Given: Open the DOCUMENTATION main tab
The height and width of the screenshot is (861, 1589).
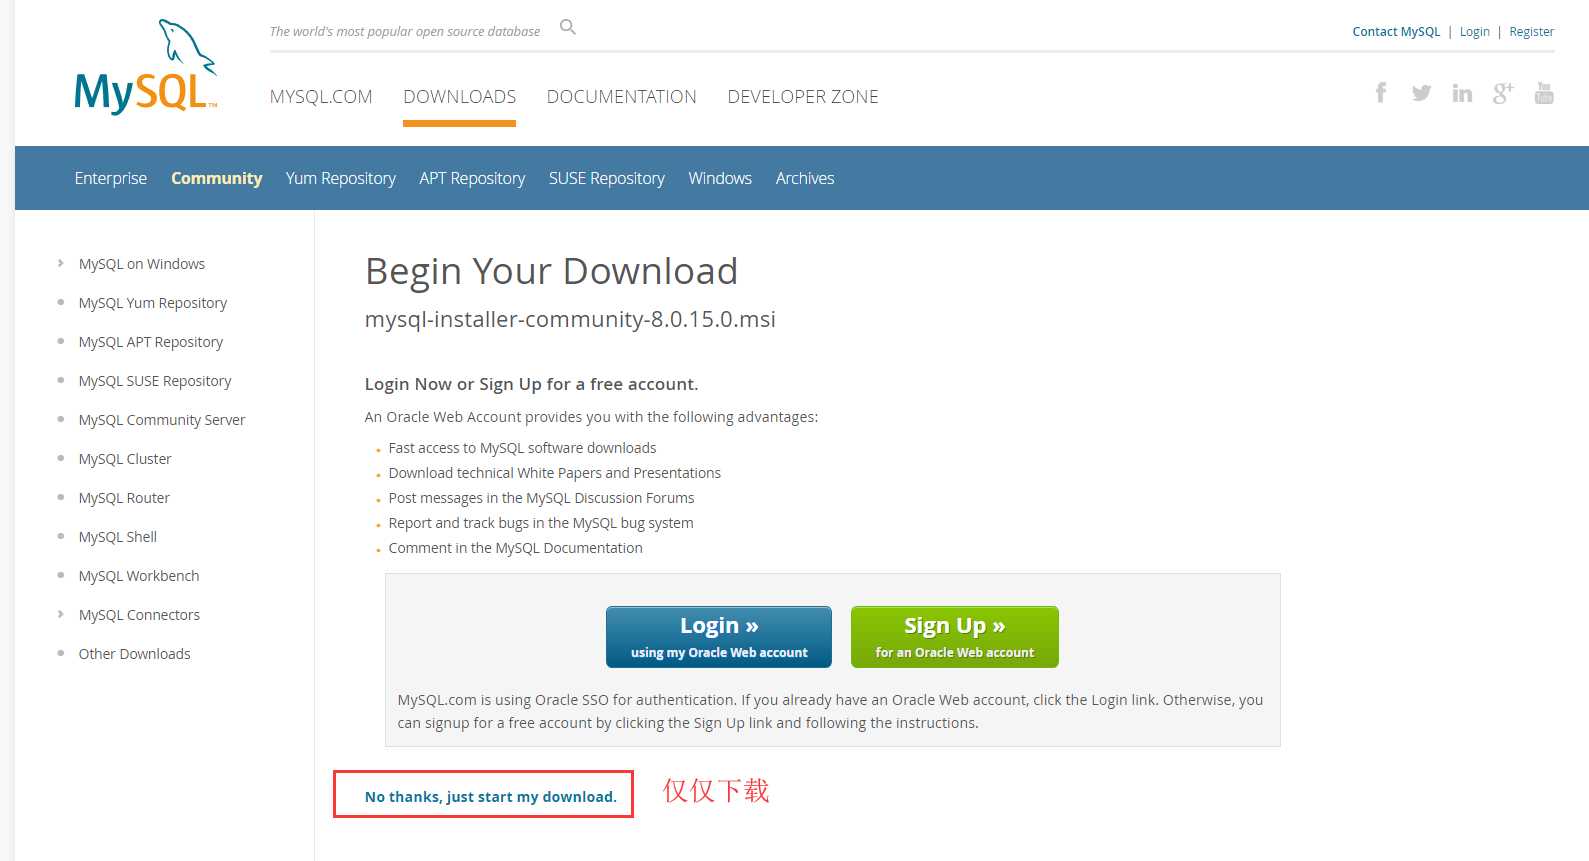Looking at the screenshot, I should coord(622,97).
